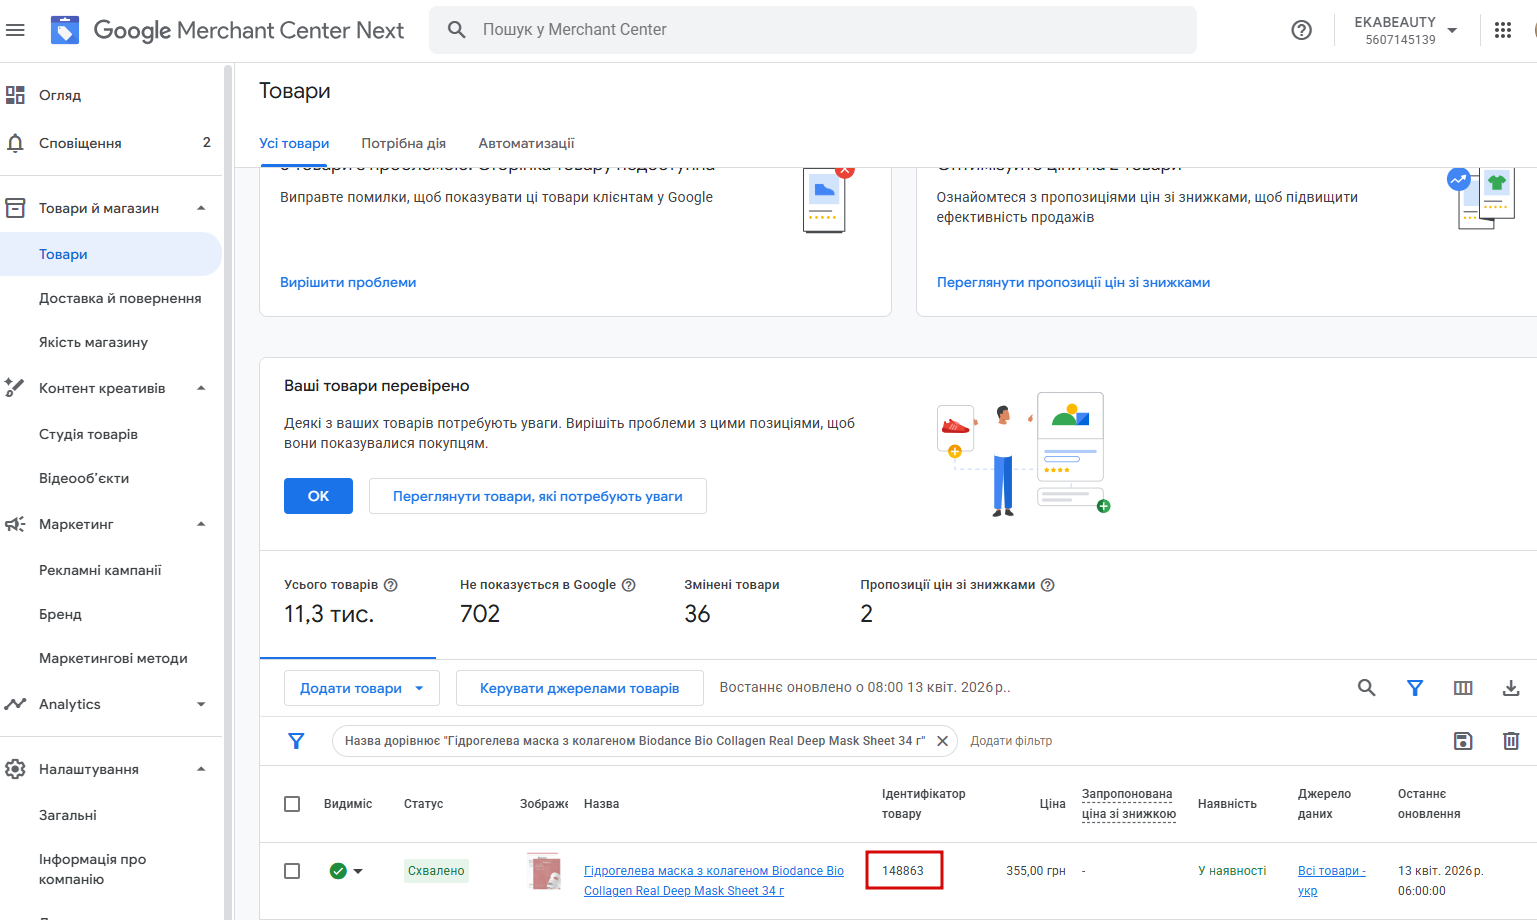Remove the product name filter chip
Screen dimensions: 1537x920
tap(942, 741)
